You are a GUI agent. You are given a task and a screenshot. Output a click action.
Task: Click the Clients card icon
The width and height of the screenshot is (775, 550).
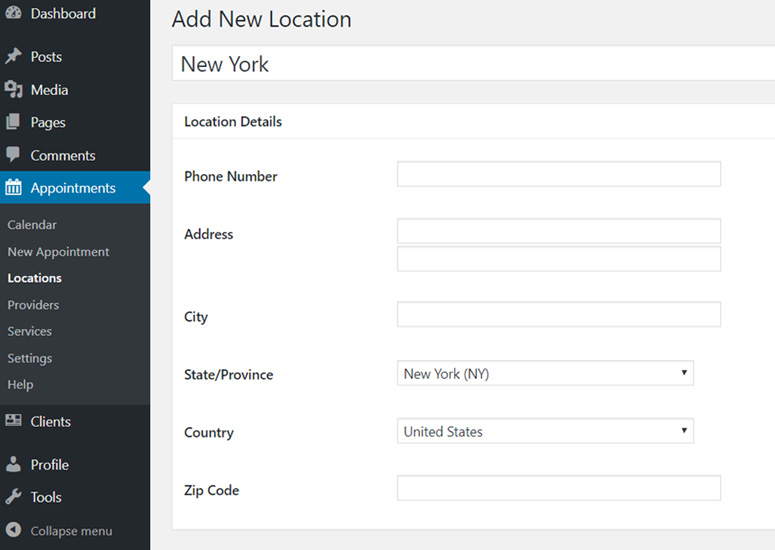pos(13,421)
